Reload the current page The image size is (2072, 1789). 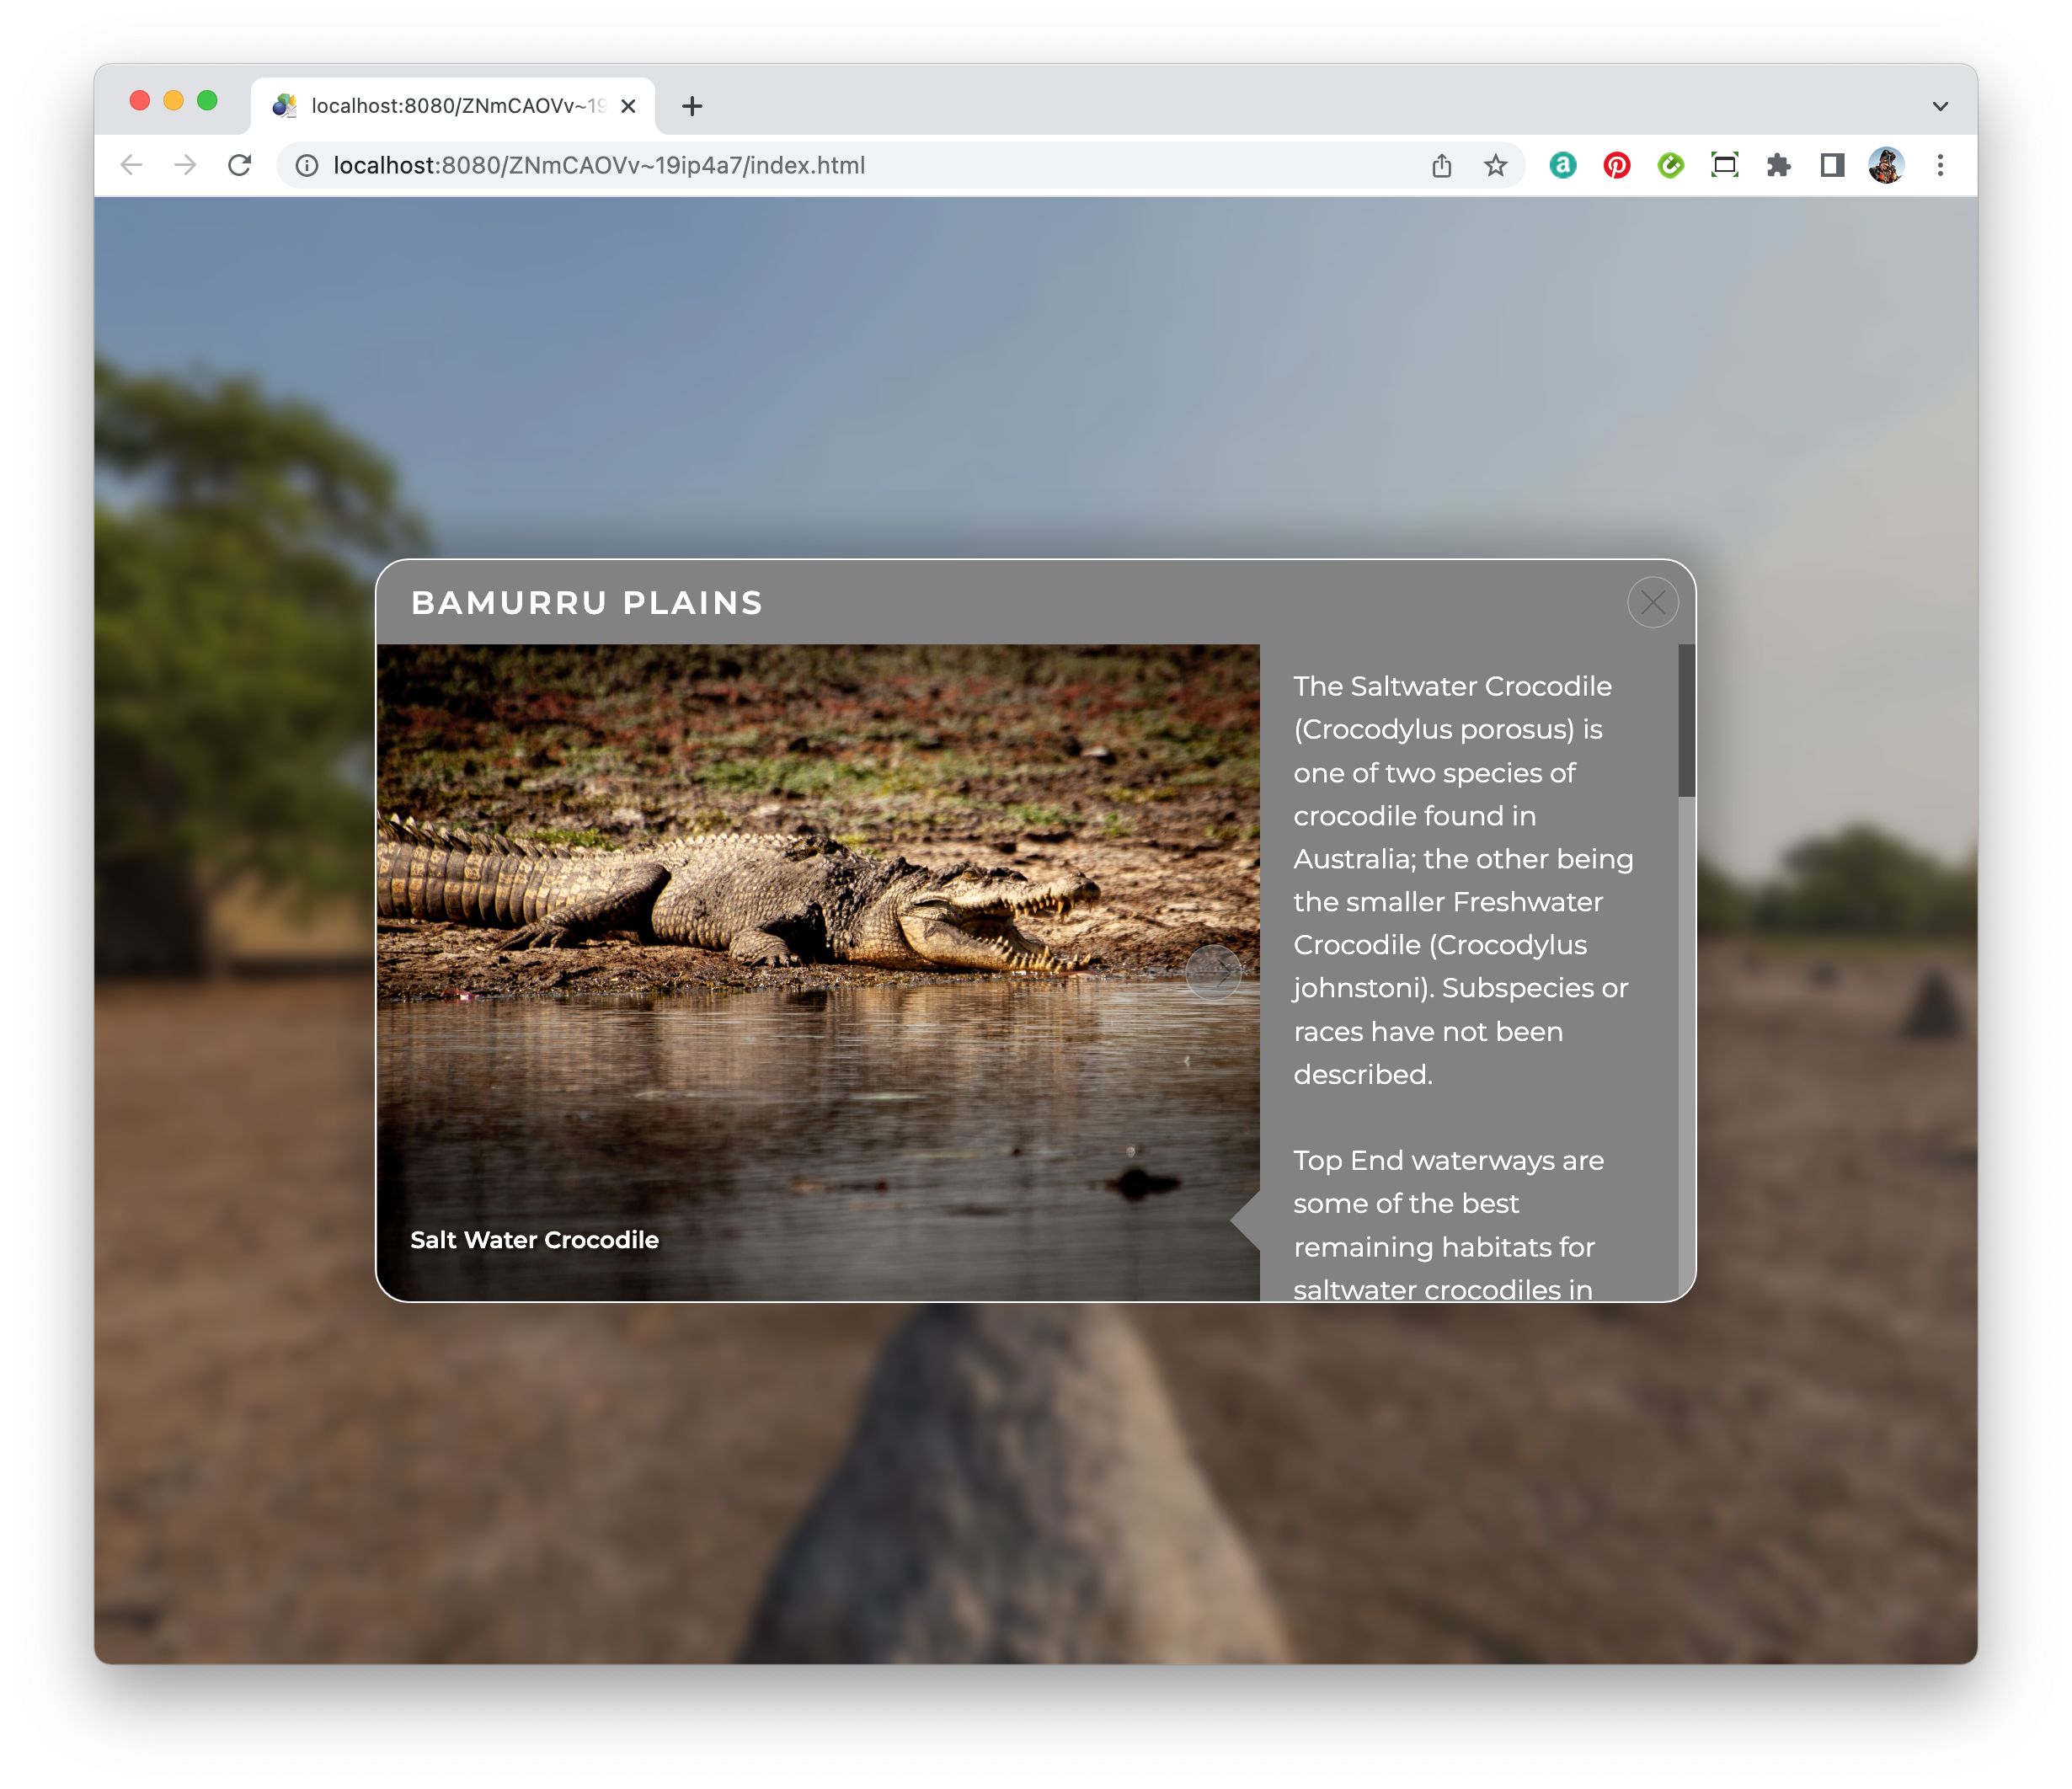pos(239,165)
